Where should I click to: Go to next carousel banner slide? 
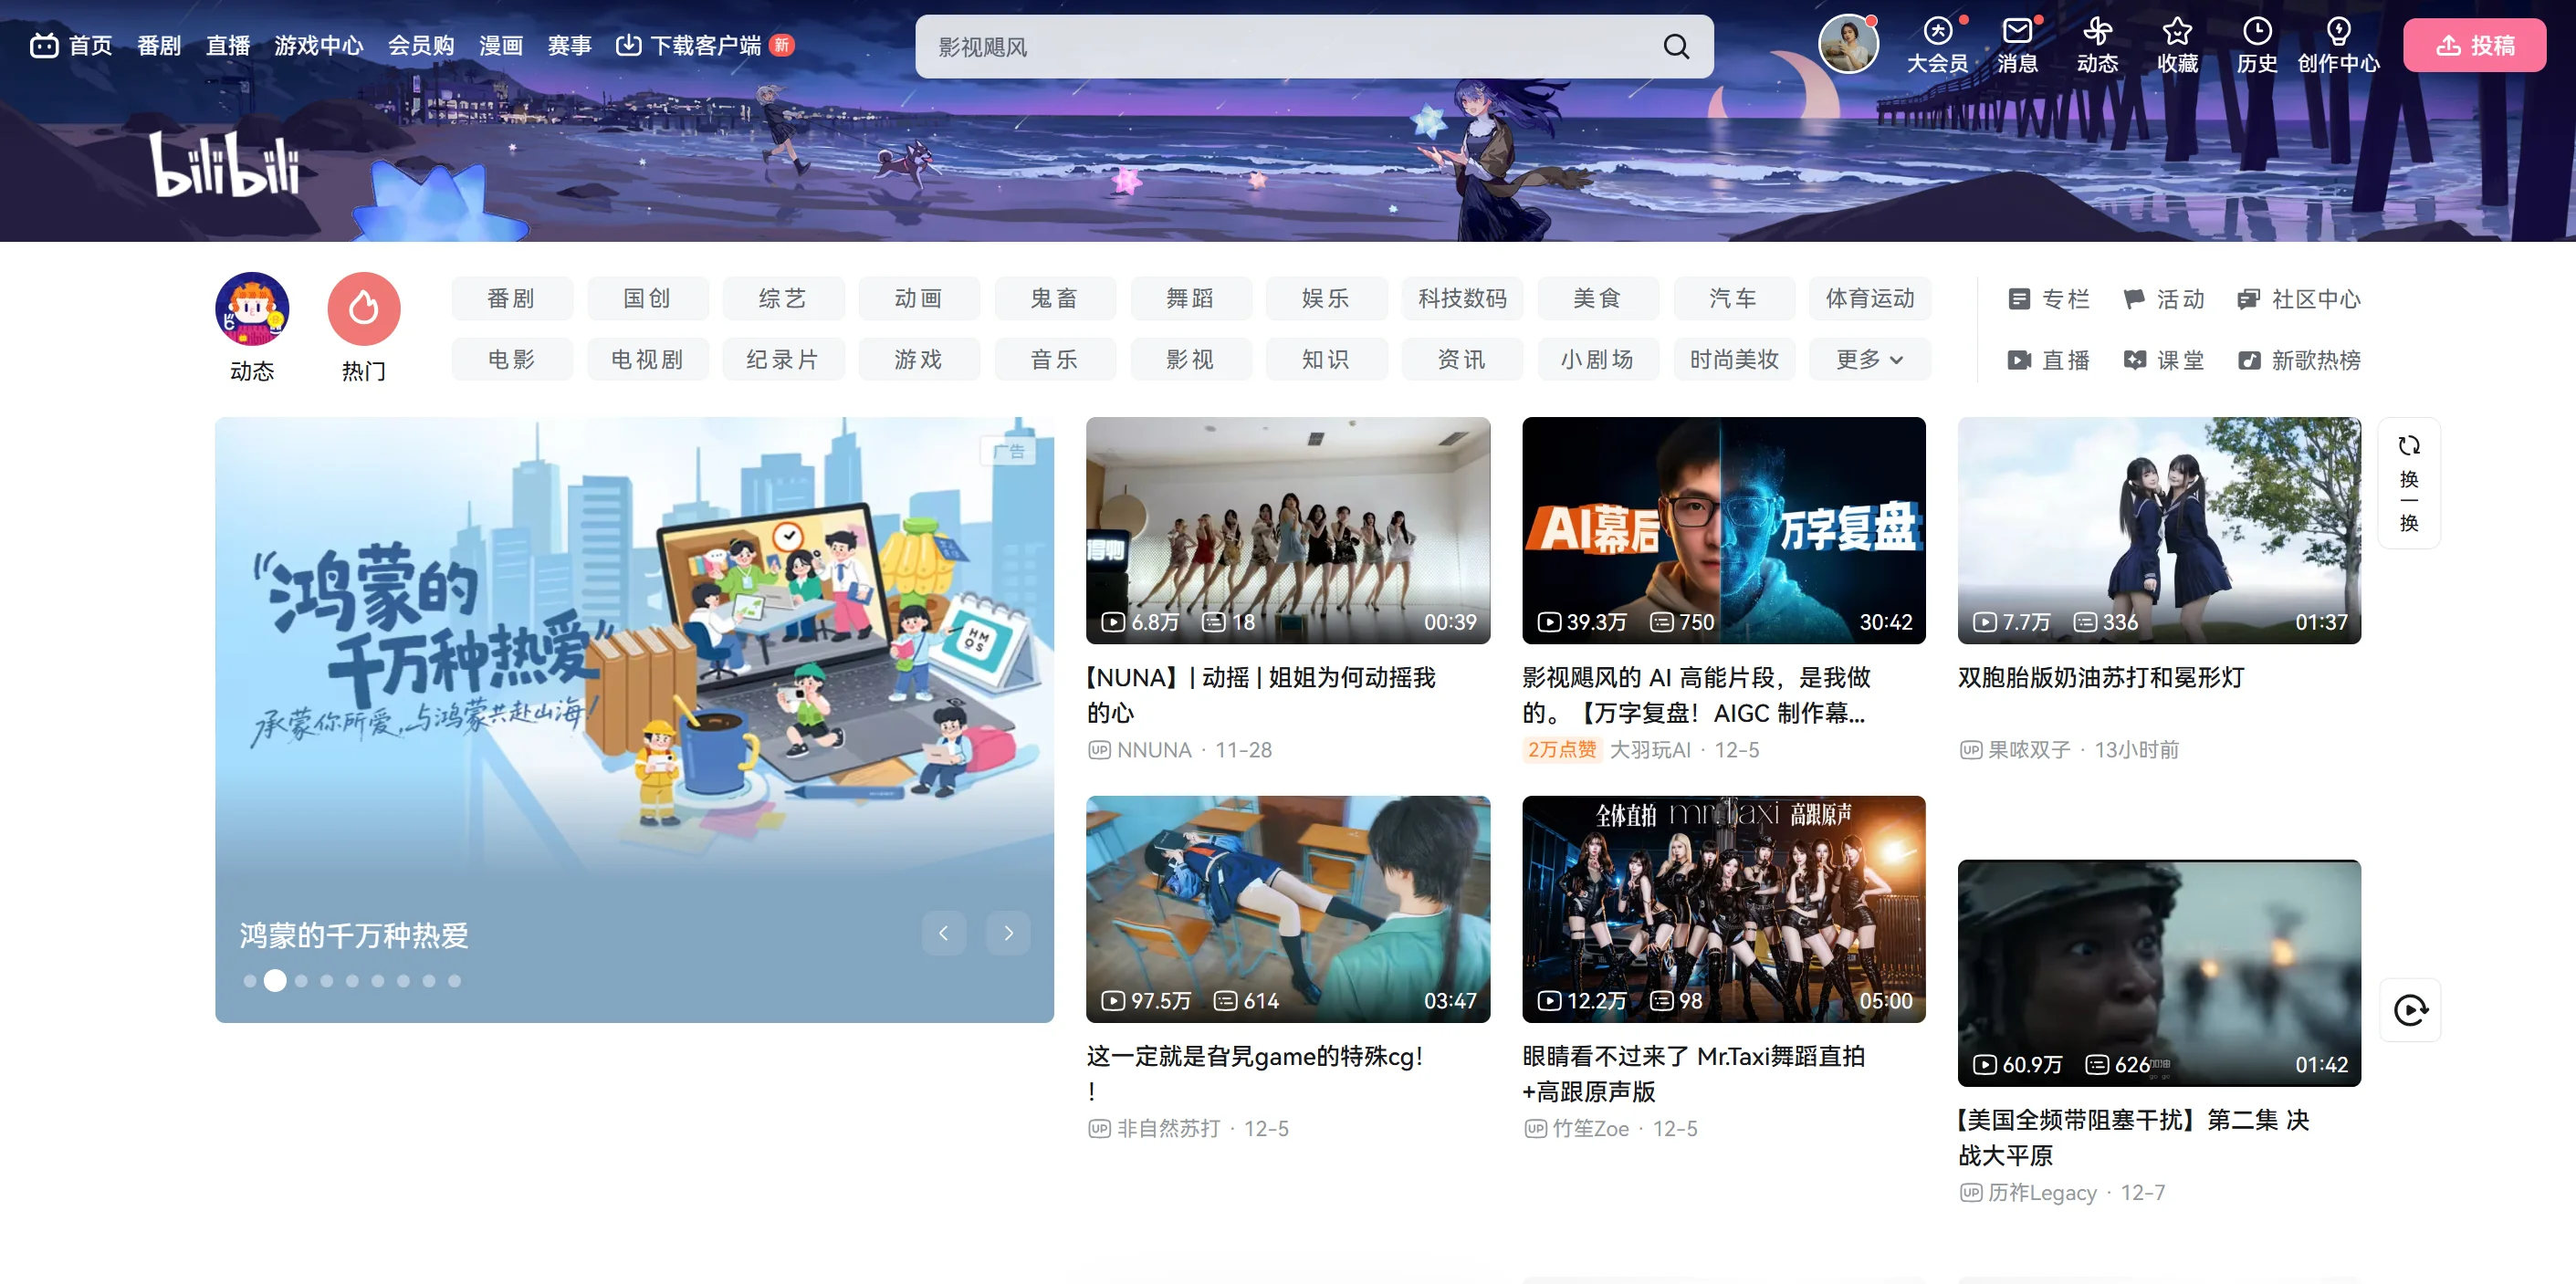pos(1008,933)
